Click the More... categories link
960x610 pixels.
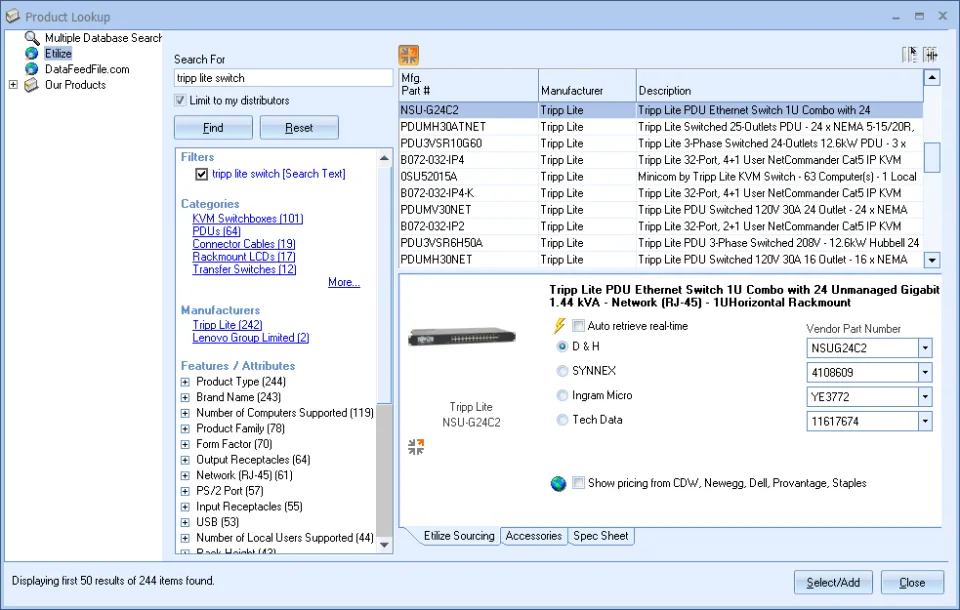click(x=343, y=282)
